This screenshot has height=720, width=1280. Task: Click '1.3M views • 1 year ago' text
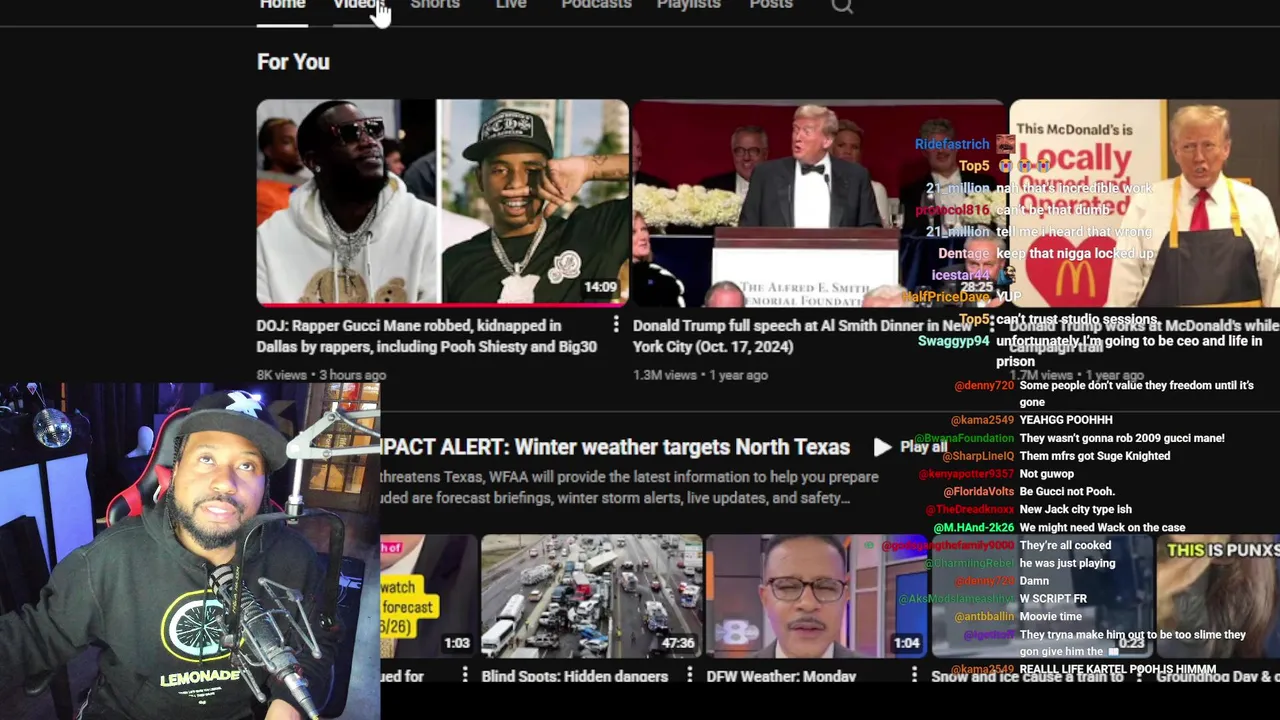click(x=700, y=375)
